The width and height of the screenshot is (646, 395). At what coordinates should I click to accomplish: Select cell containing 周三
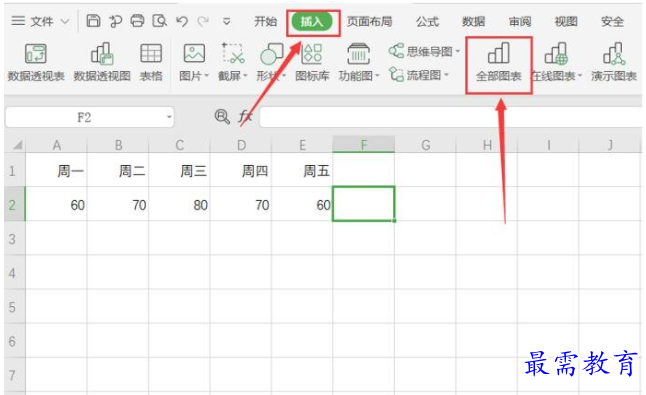[180, 170]
